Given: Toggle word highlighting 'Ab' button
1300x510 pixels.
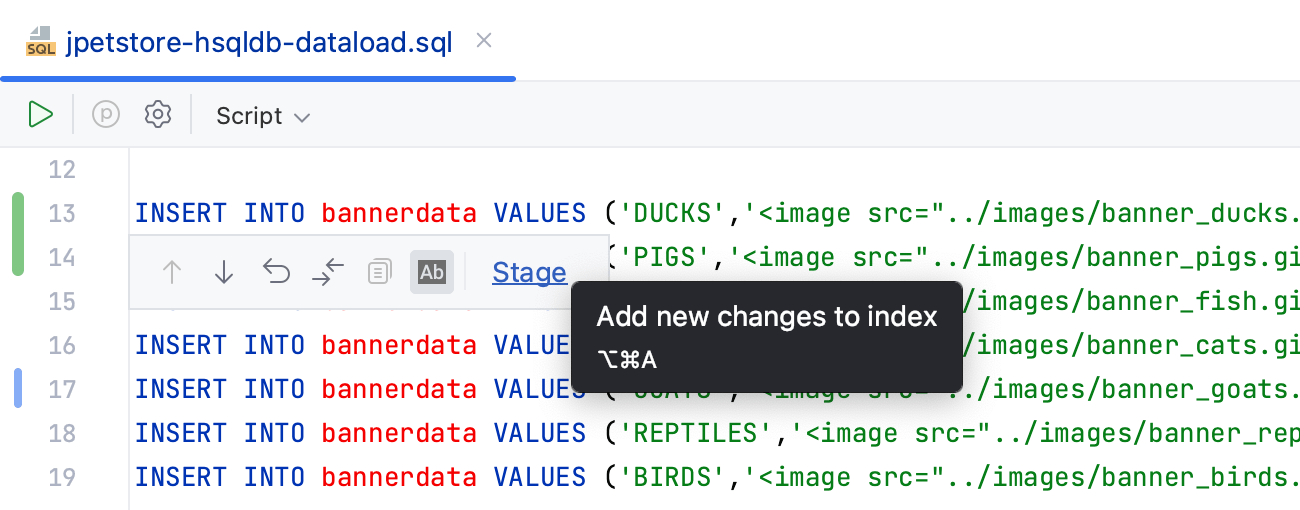Looking at the screenshot, I should tap(432, 272).
